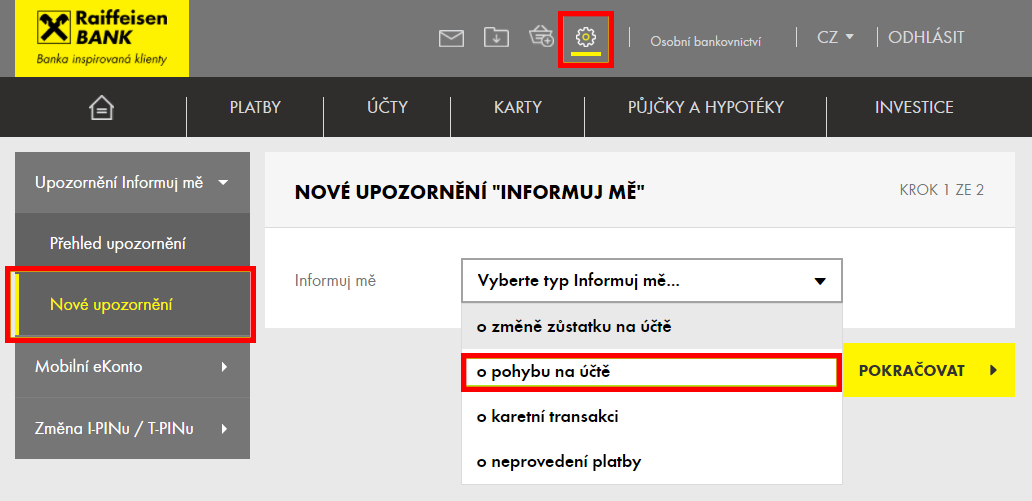
Task: Go to the home icon
Action: pos(101,108)
